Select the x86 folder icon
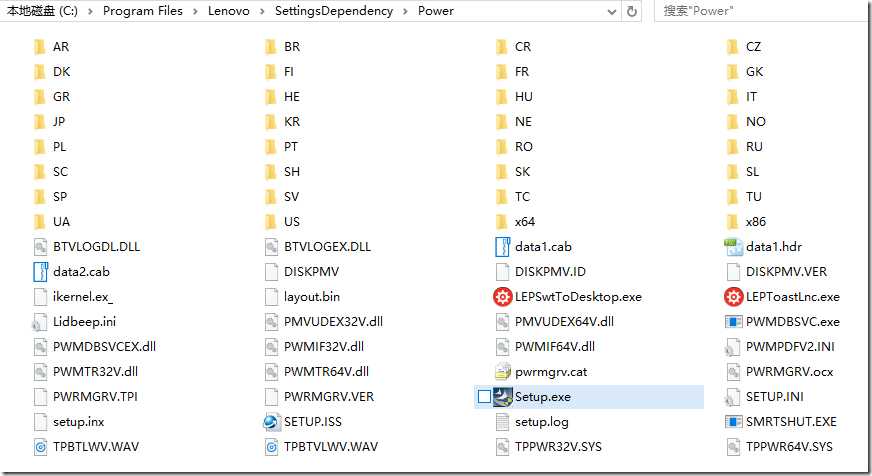This screenshot has height=476, width=872. point(732,221)
